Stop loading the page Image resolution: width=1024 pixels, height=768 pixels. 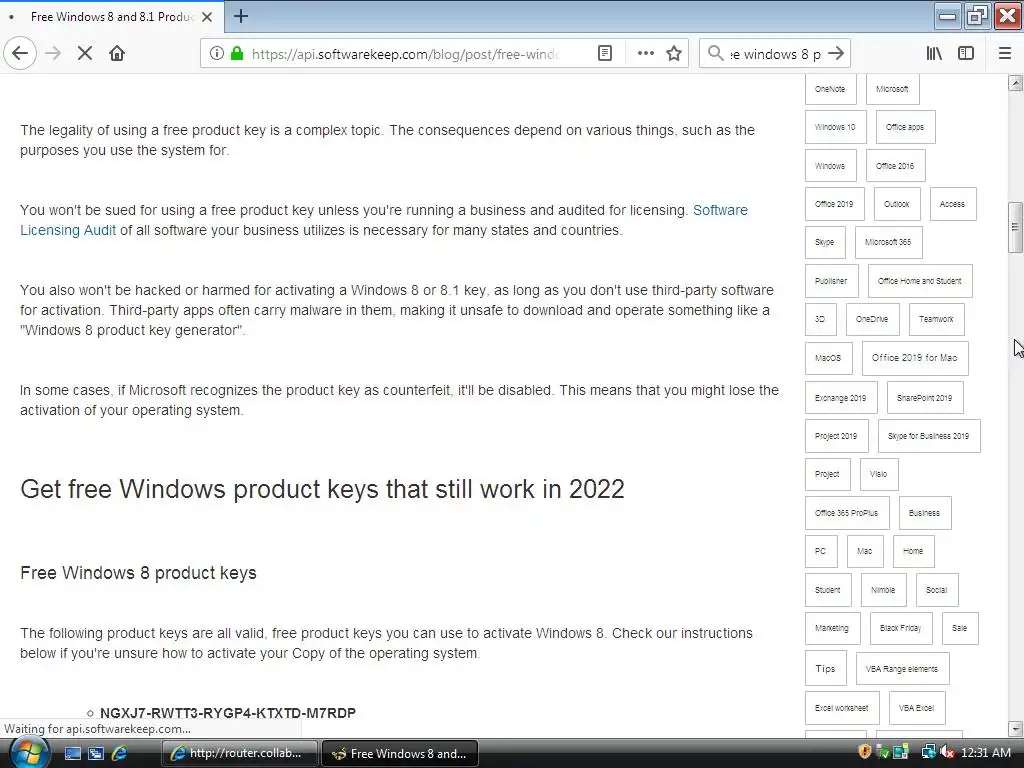click(85, 54)
